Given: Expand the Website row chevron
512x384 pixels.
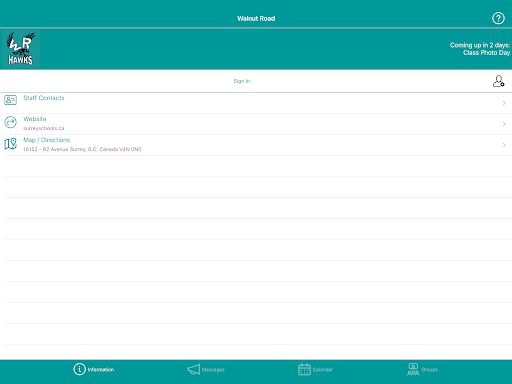Looking at the screenshot, I should [504, 124].
